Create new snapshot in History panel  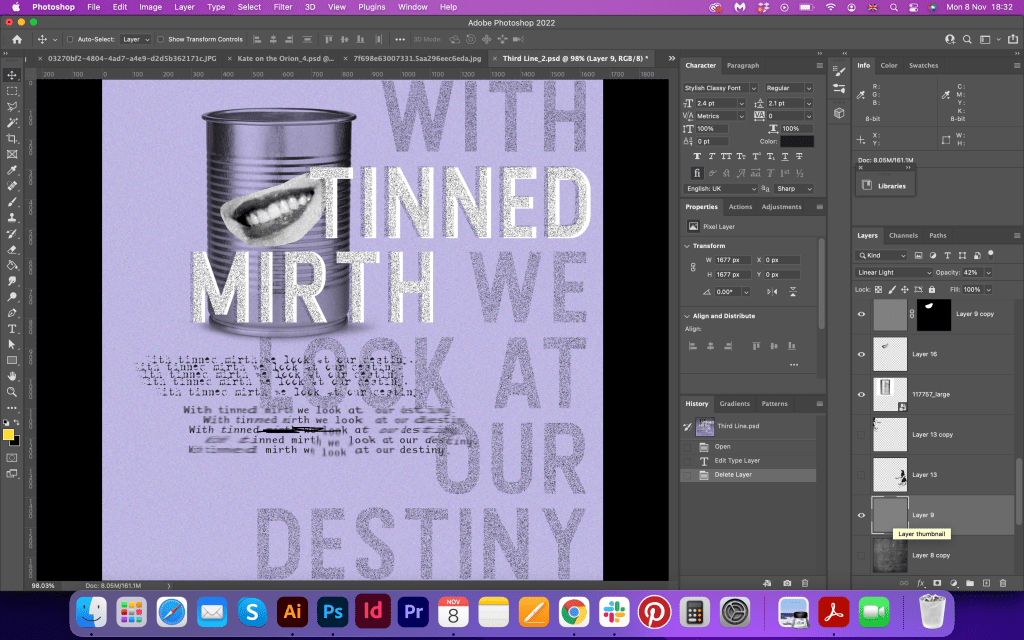coord(787,582)
